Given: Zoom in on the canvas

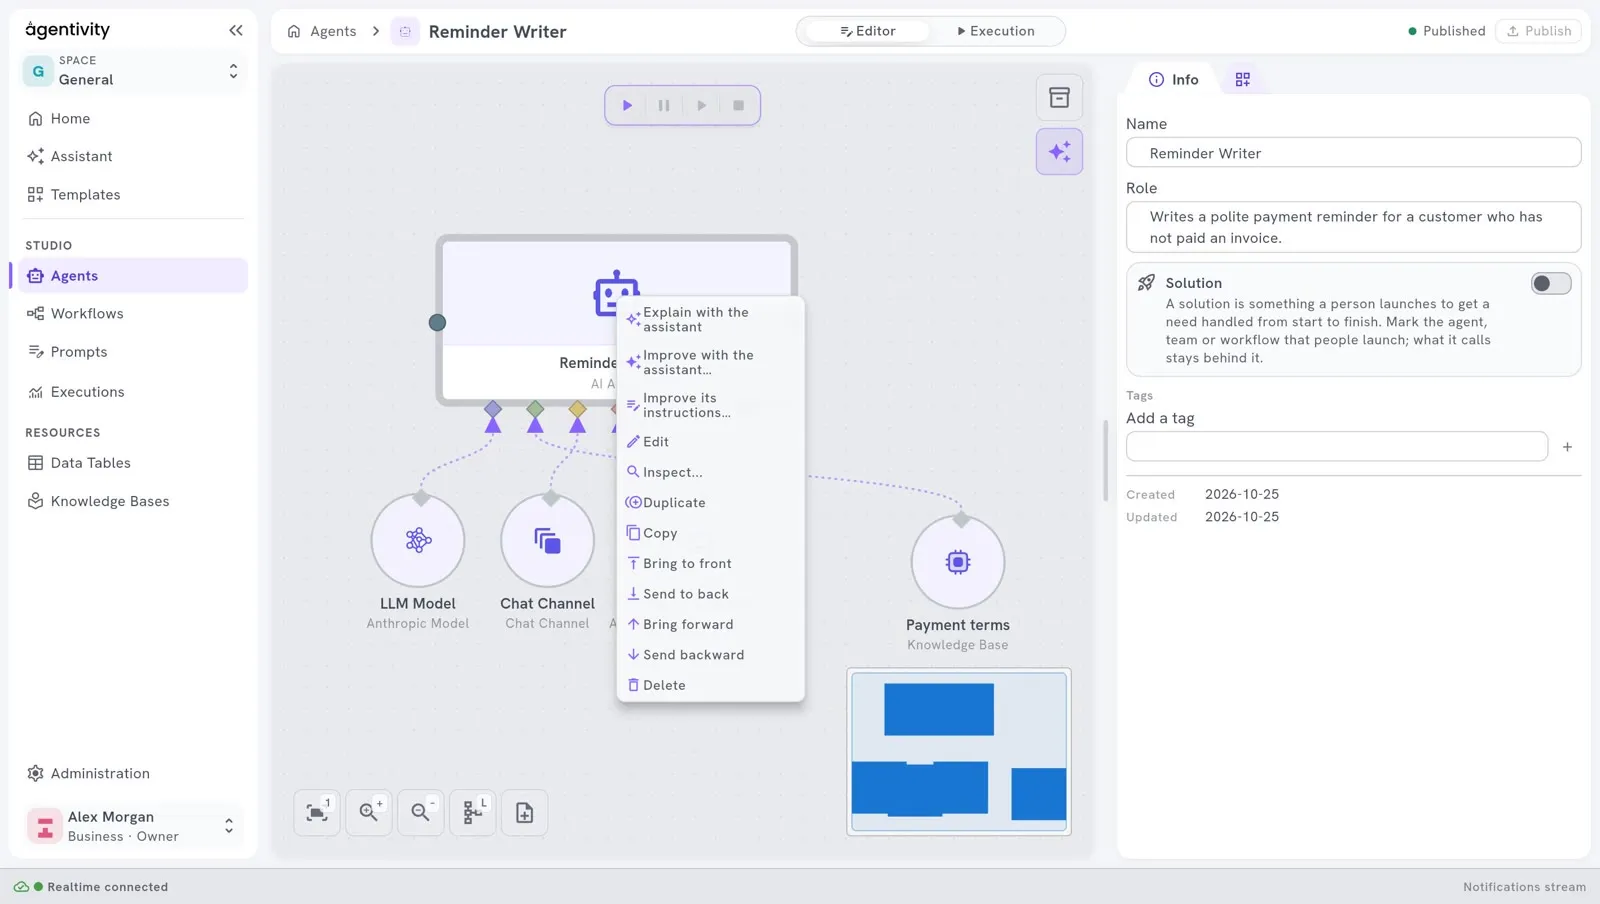Looking at the screenshot, I should coord(369,813).
